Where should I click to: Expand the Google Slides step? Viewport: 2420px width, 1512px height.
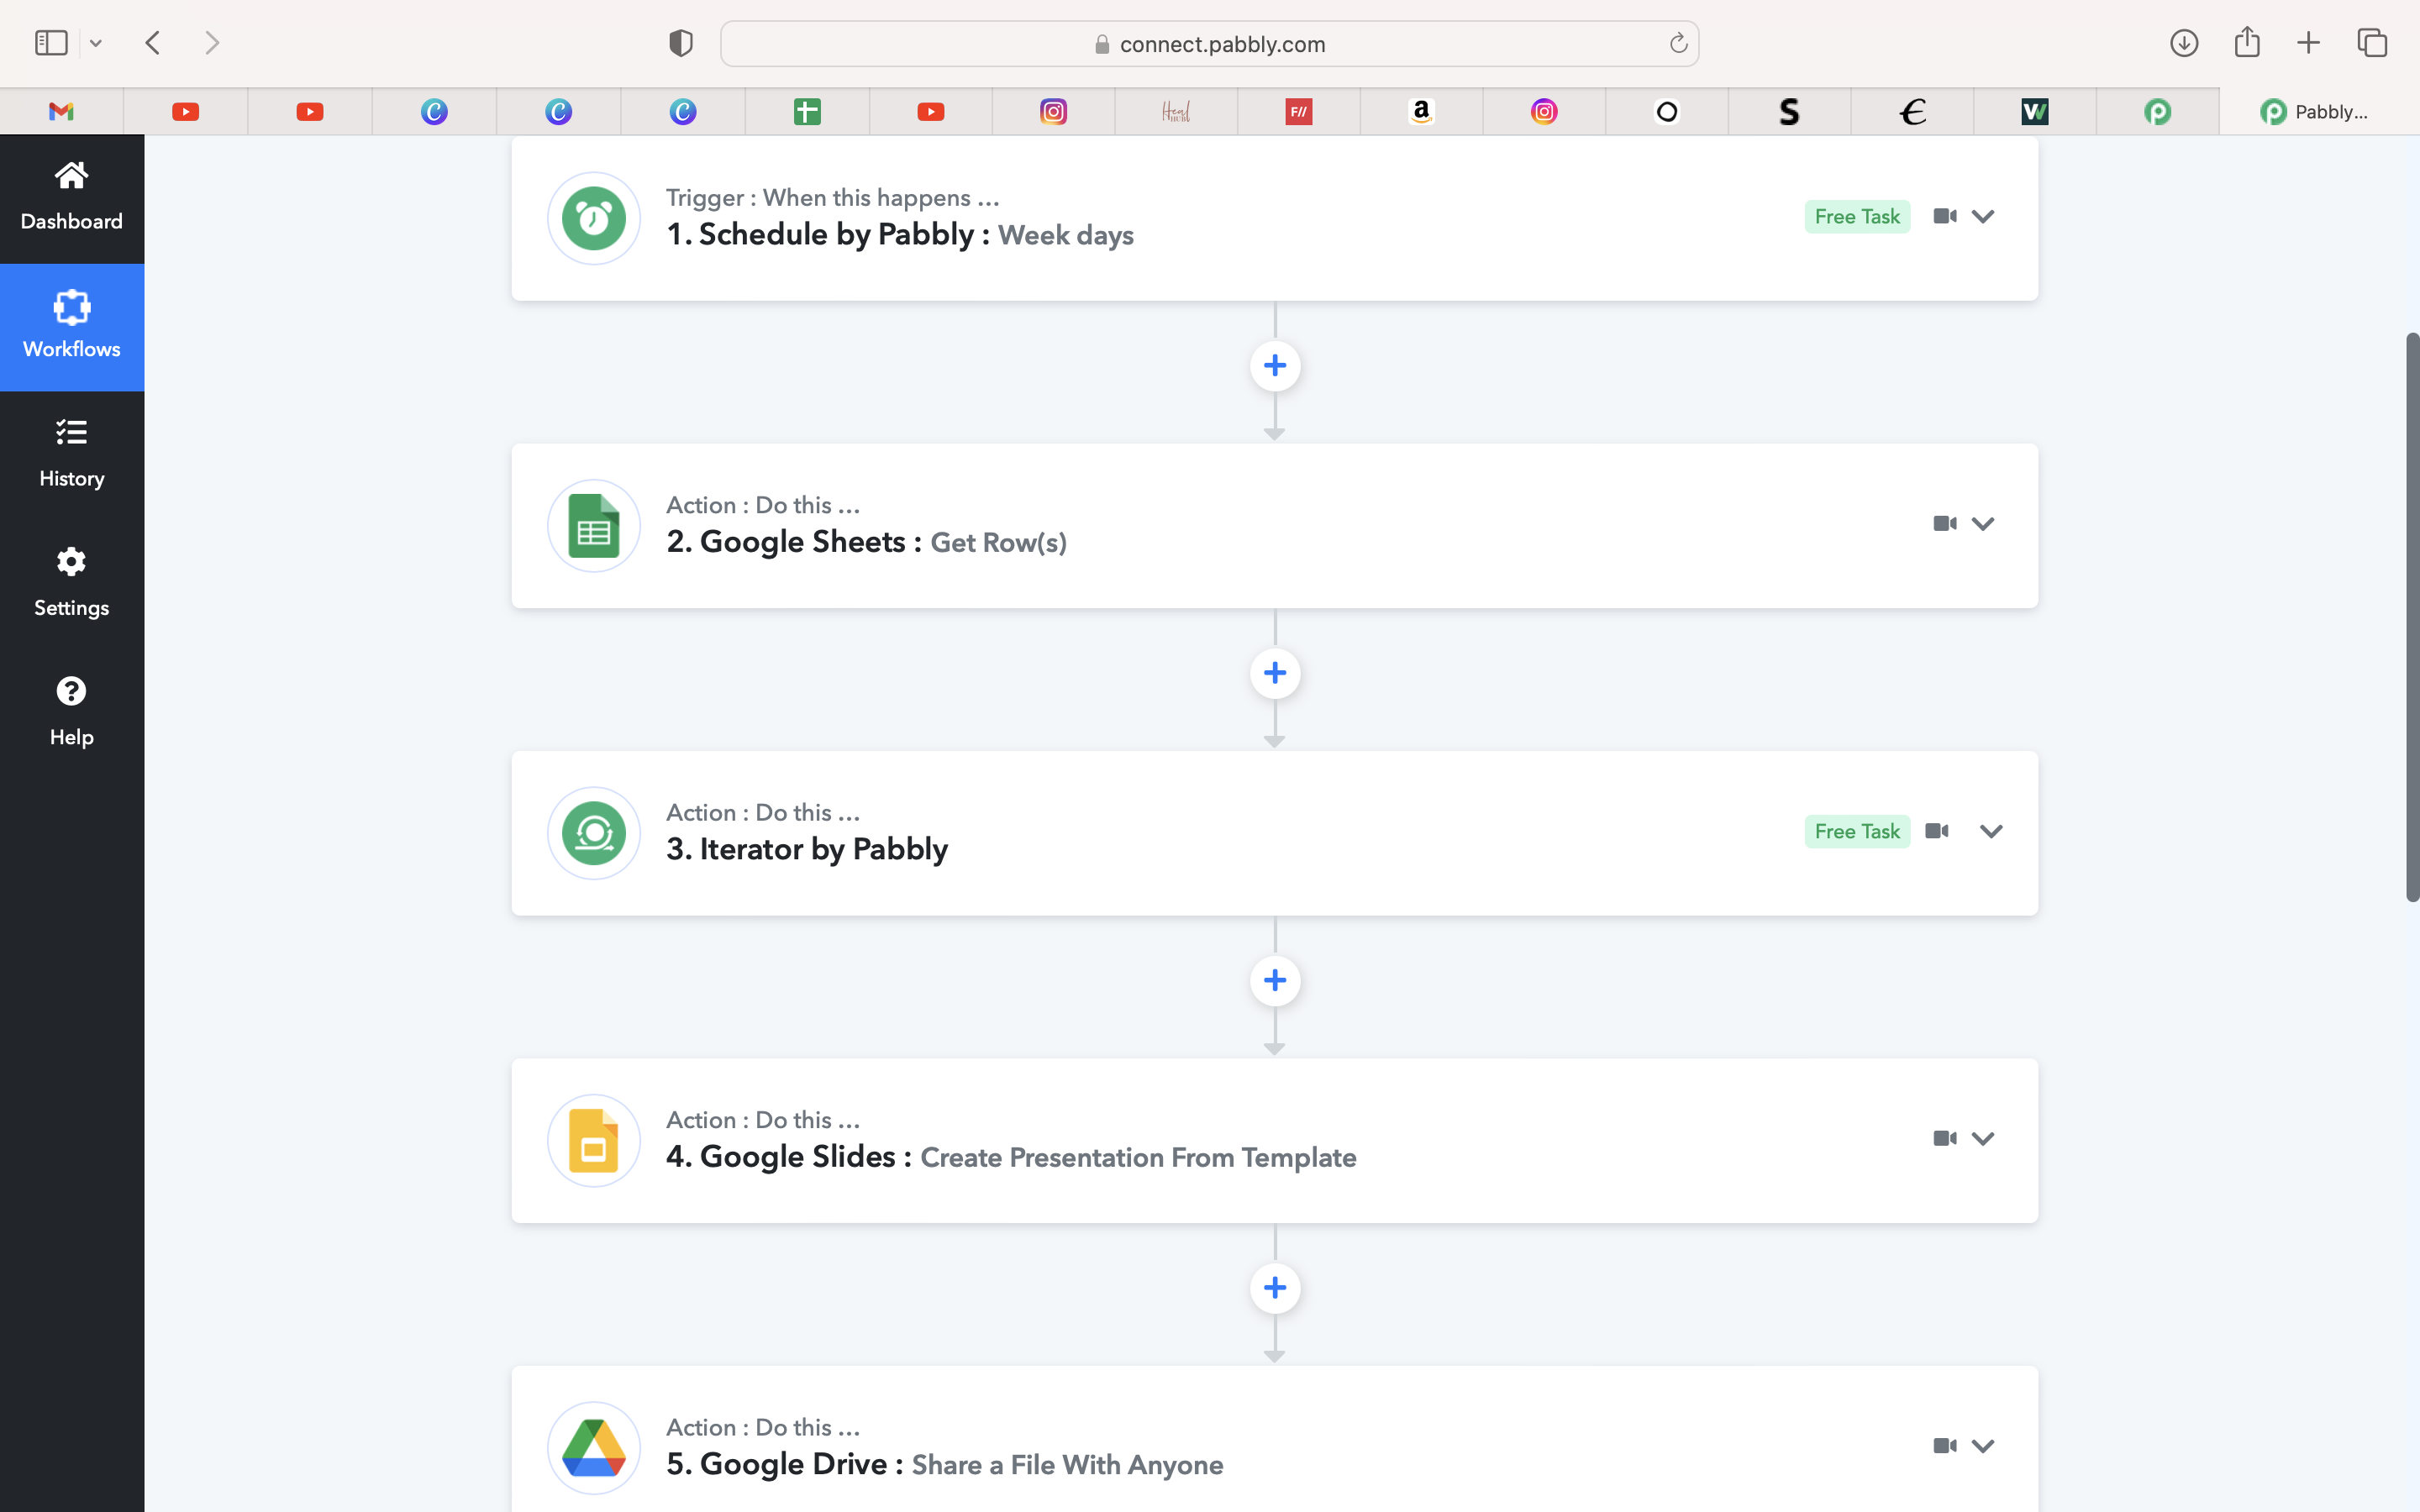point(1983,1139)
